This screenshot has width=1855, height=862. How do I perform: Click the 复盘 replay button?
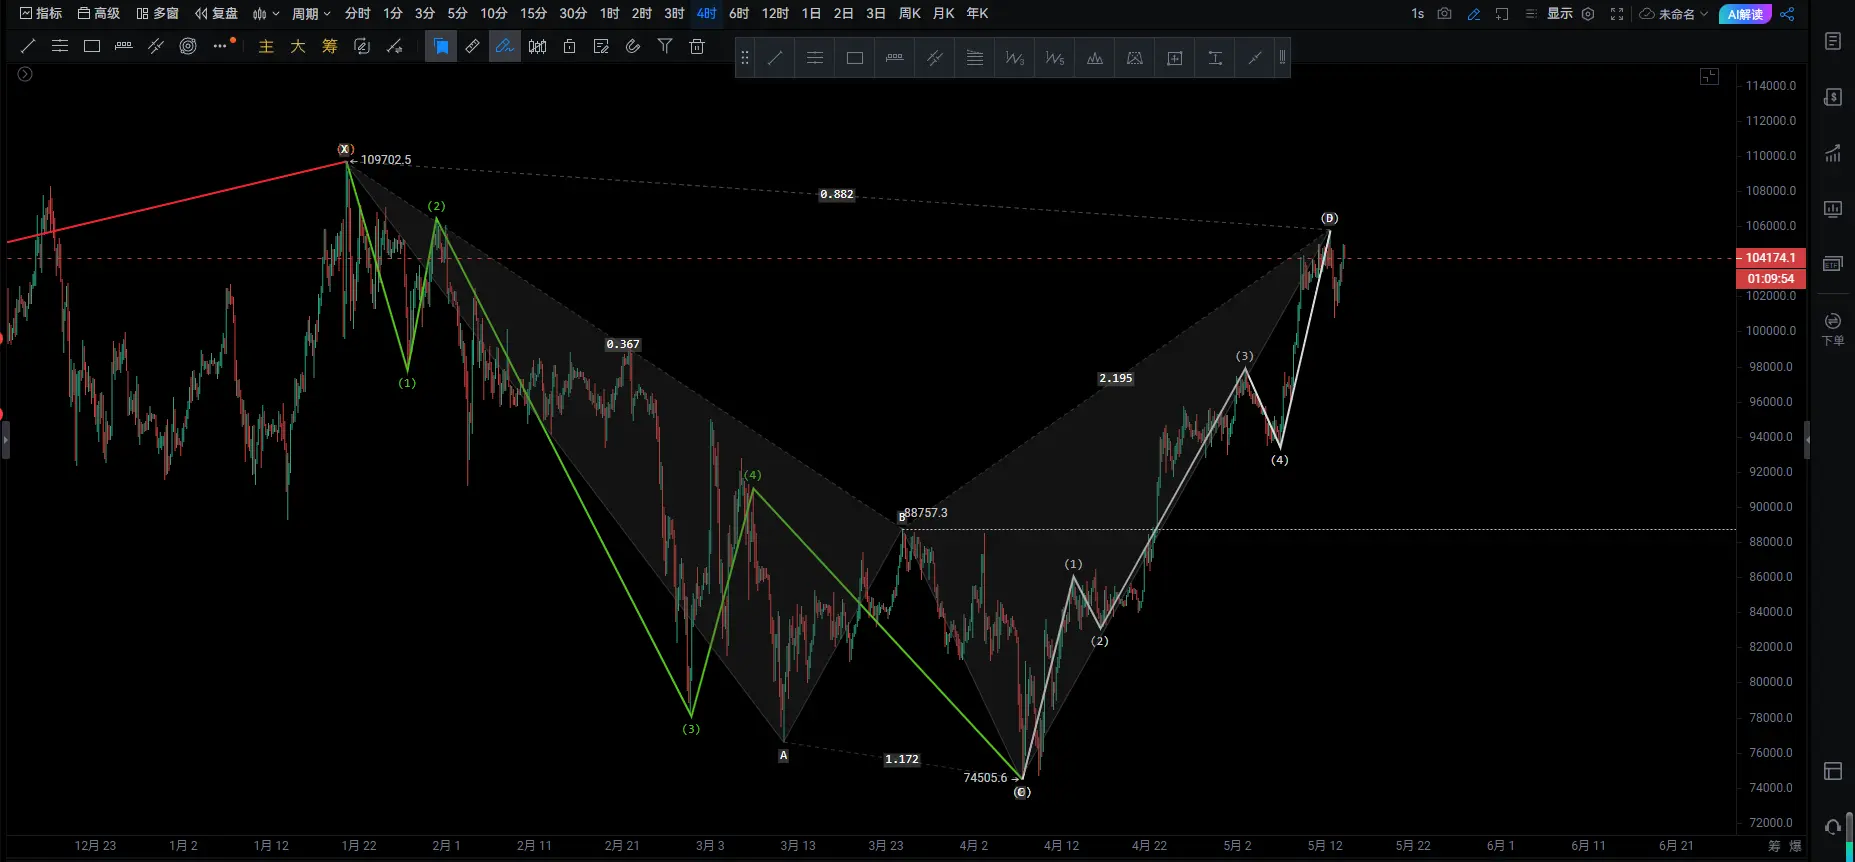[x=217, y=13]
